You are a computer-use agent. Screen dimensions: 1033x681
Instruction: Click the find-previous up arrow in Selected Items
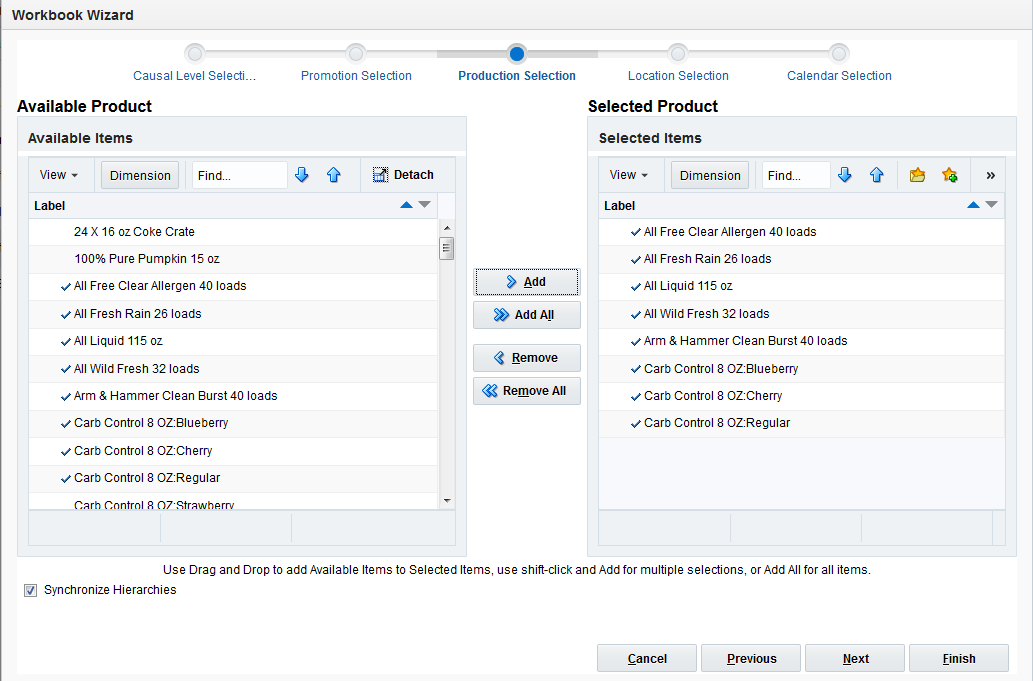[876, 175]
